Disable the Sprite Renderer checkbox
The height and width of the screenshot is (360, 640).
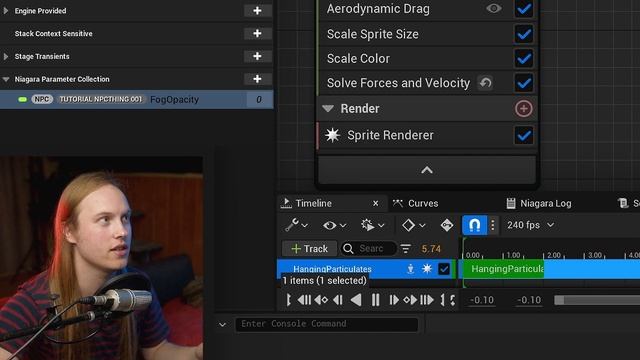pos(523,135)
